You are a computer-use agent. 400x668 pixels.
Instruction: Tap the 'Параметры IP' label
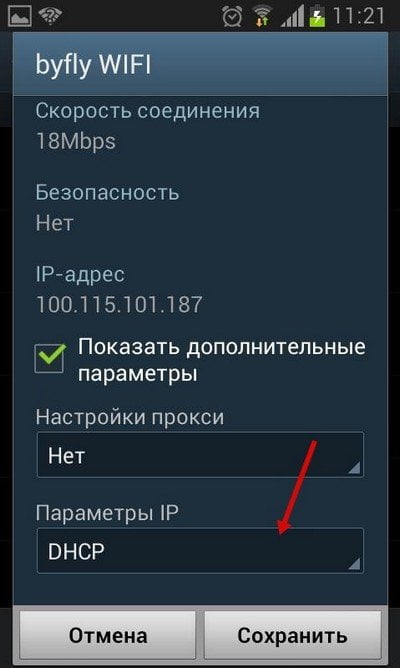click(106, 513)
